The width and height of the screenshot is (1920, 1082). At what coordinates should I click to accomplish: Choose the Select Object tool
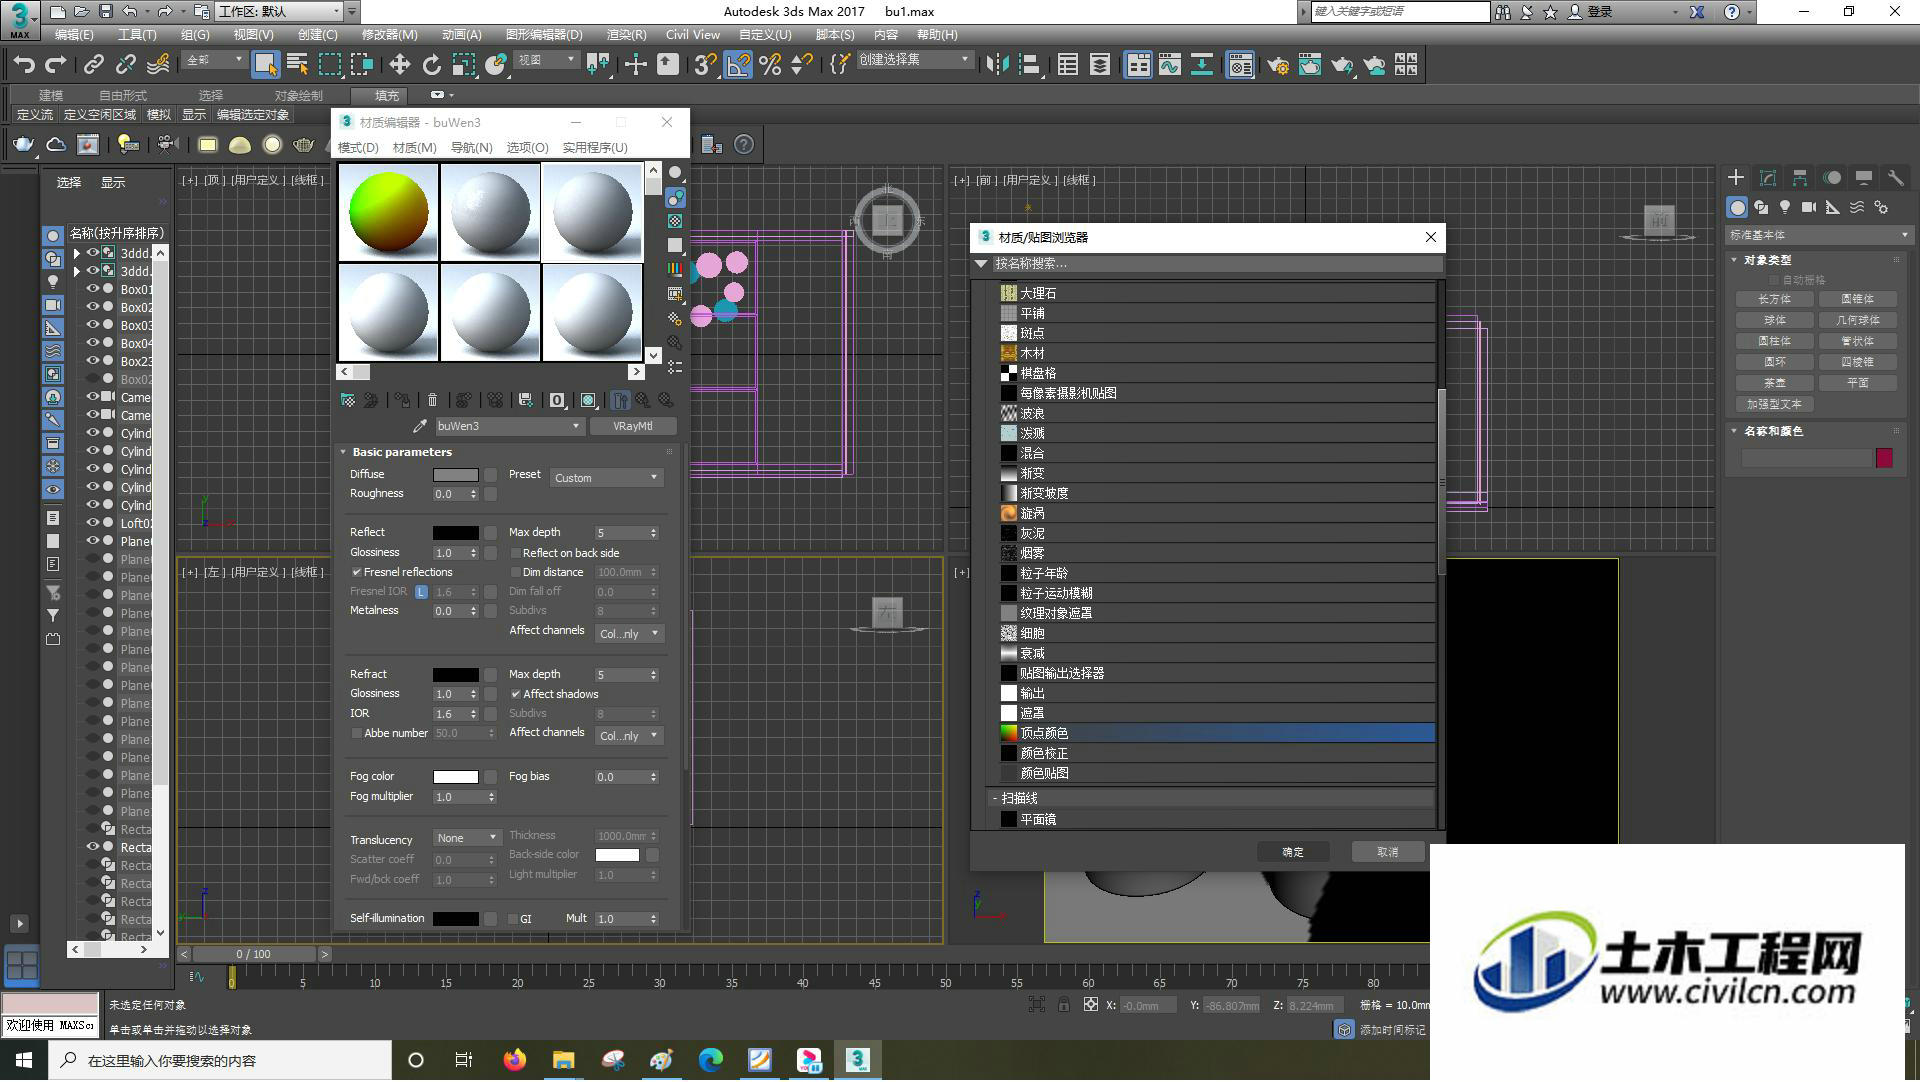point(265,65)
